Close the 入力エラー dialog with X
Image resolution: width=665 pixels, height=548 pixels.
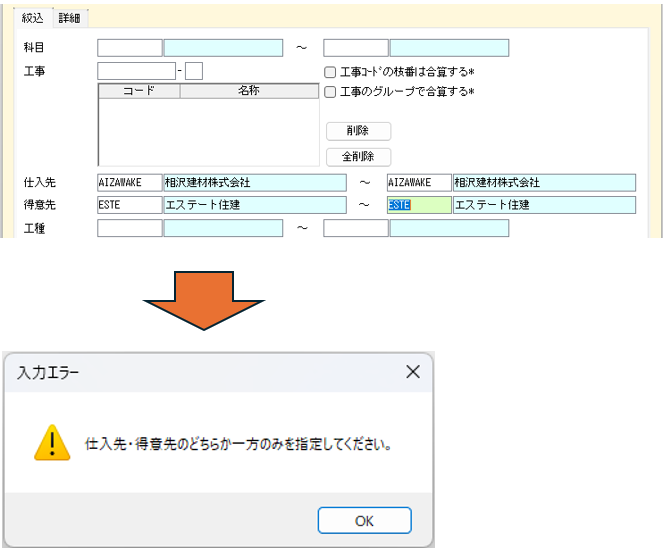coord(413,372)
